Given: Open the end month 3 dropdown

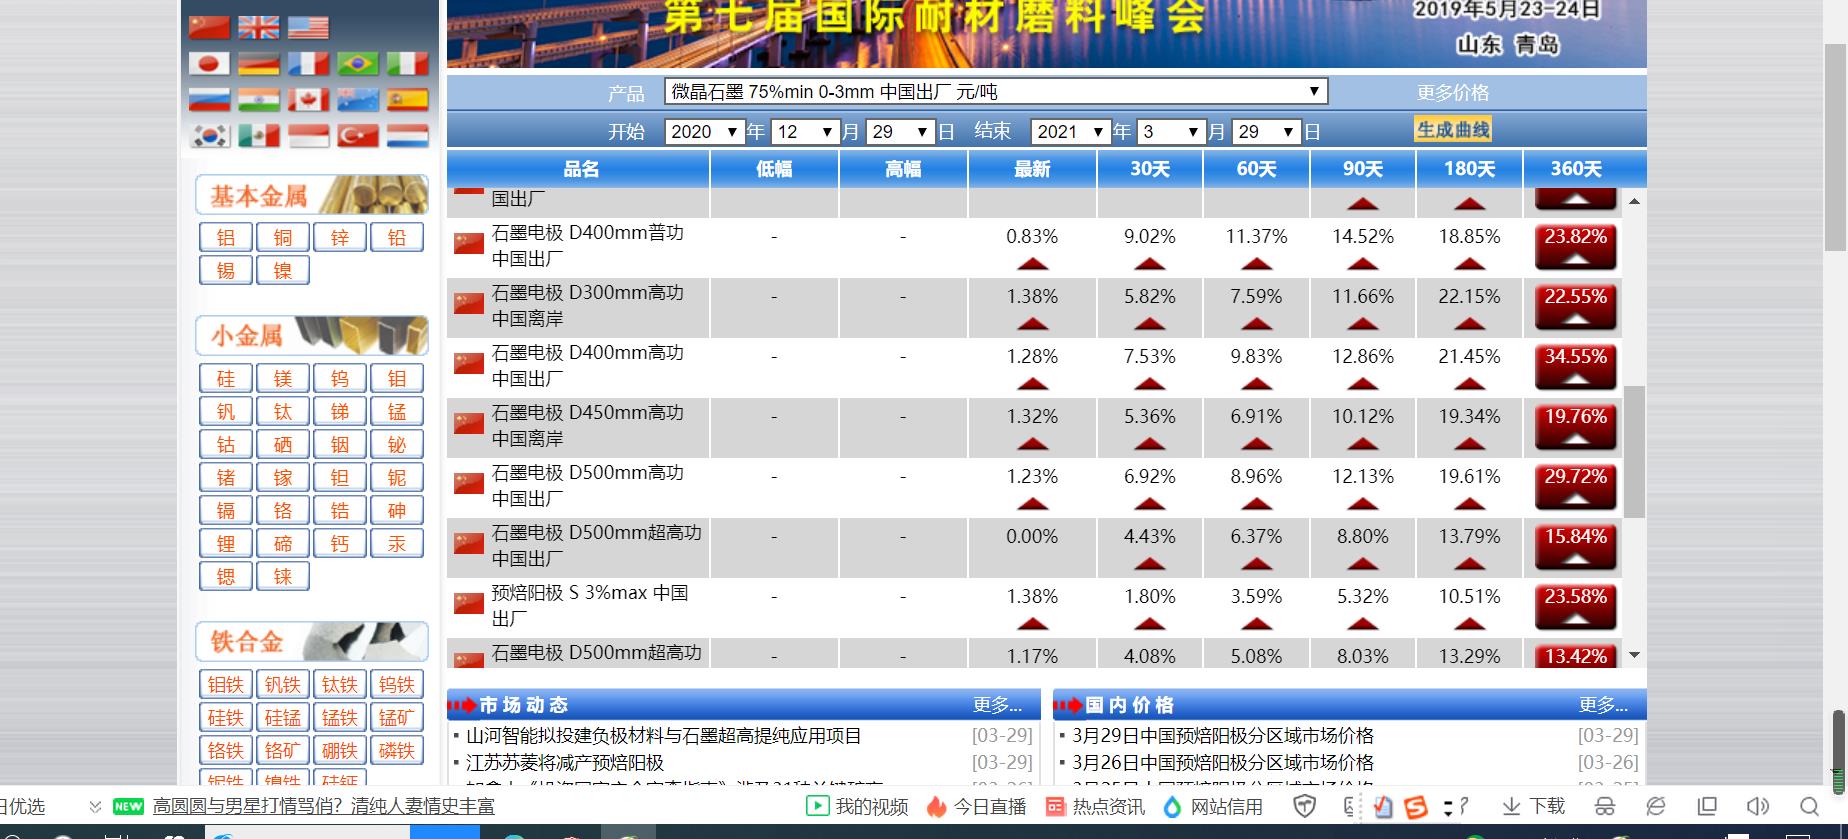Looking at the screenshot, I should pyautogui.click(x=1172, y=132).
